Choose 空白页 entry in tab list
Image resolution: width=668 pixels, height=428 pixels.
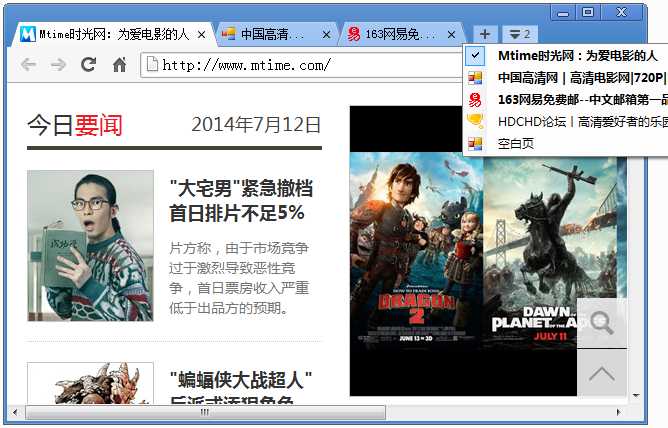[x=566, y=144]
